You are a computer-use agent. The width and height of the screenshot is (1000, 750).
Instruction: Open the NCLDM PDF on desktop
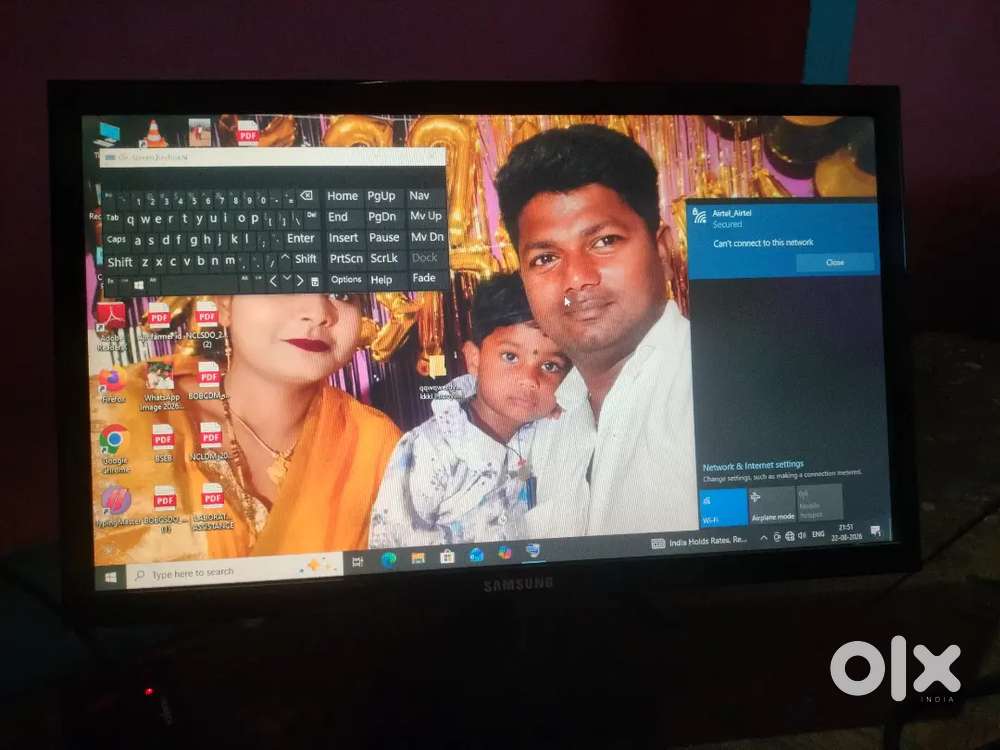pyautogui.click(x=210, y=441)
